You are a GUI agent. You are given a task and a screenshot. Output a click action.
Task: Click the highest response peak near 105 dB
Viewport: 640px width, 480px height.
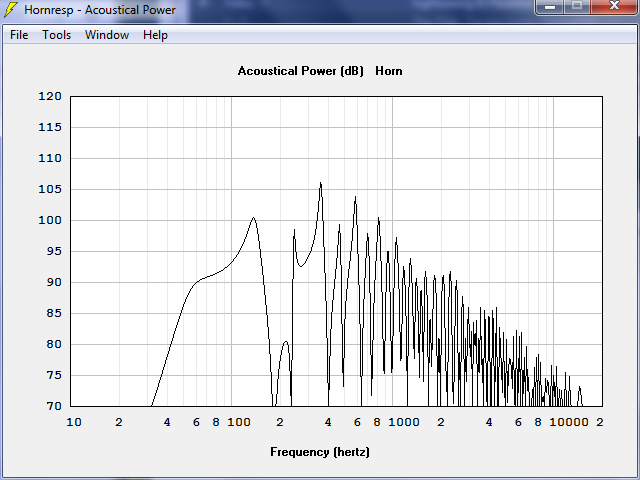320,183
